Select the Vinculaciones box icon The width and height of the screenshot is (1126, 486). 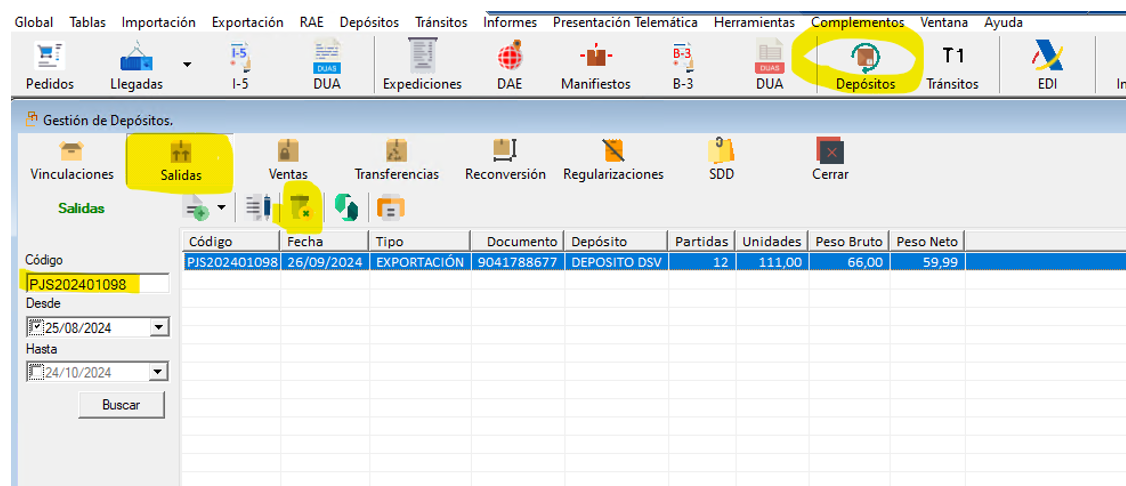pyautogui.click(x=72, y=152)
